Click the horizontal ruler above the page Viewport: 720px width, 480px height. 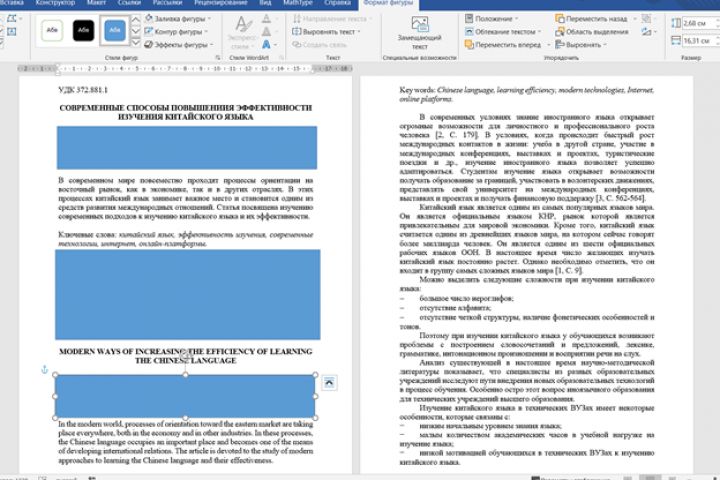click(x=185, y=68)
